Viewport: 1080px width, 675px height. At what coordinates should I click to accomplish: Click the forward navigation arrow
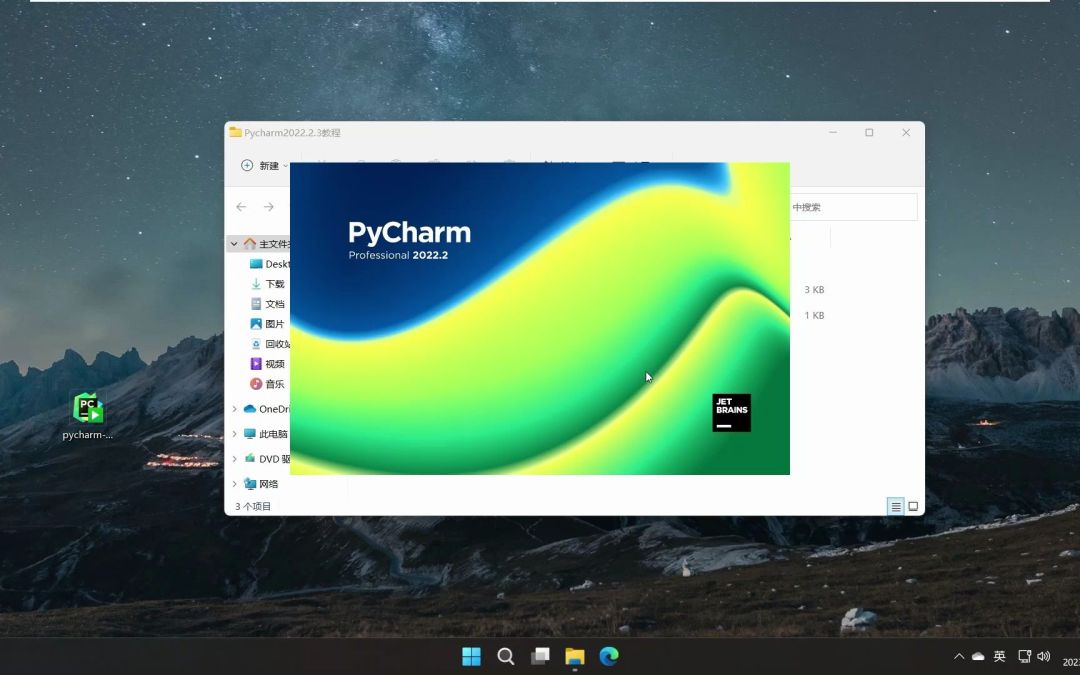pyautogui.click(x=267, y=206)
